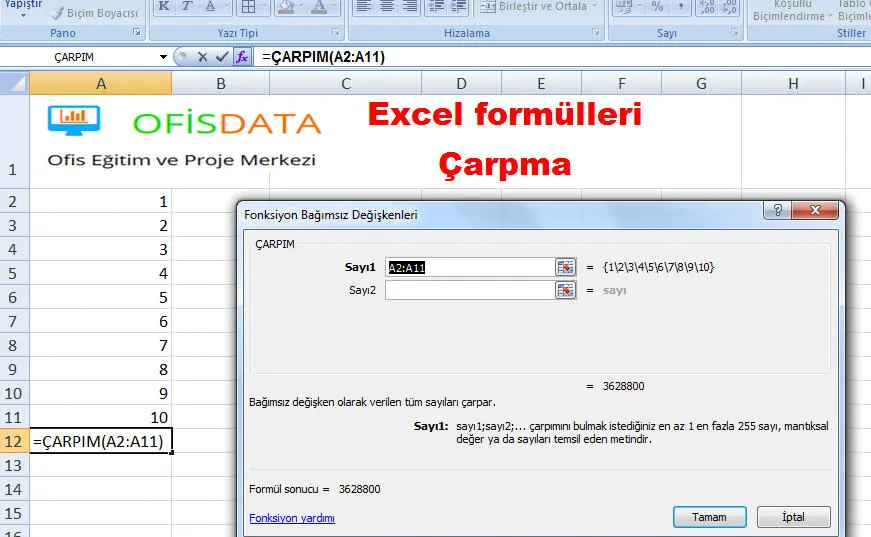Select column D header
Screen dimensions: 871x537
point(460,83)
